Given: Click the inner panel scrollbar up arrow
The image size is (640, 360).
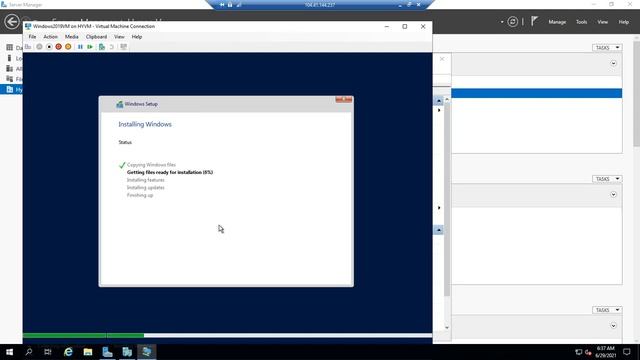Looking at the screenshot, I should point(447,100).
